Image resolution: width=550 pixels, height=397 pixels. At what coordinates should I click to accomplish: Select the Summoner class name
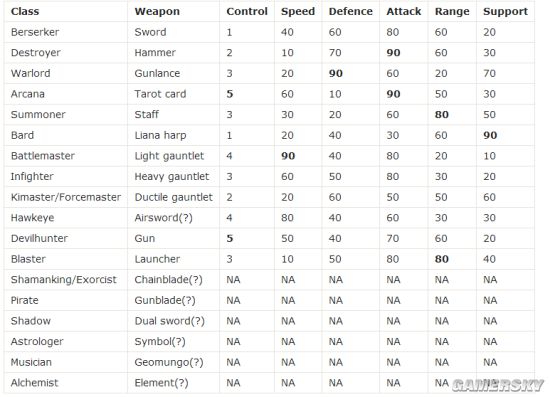click(38, 115)
